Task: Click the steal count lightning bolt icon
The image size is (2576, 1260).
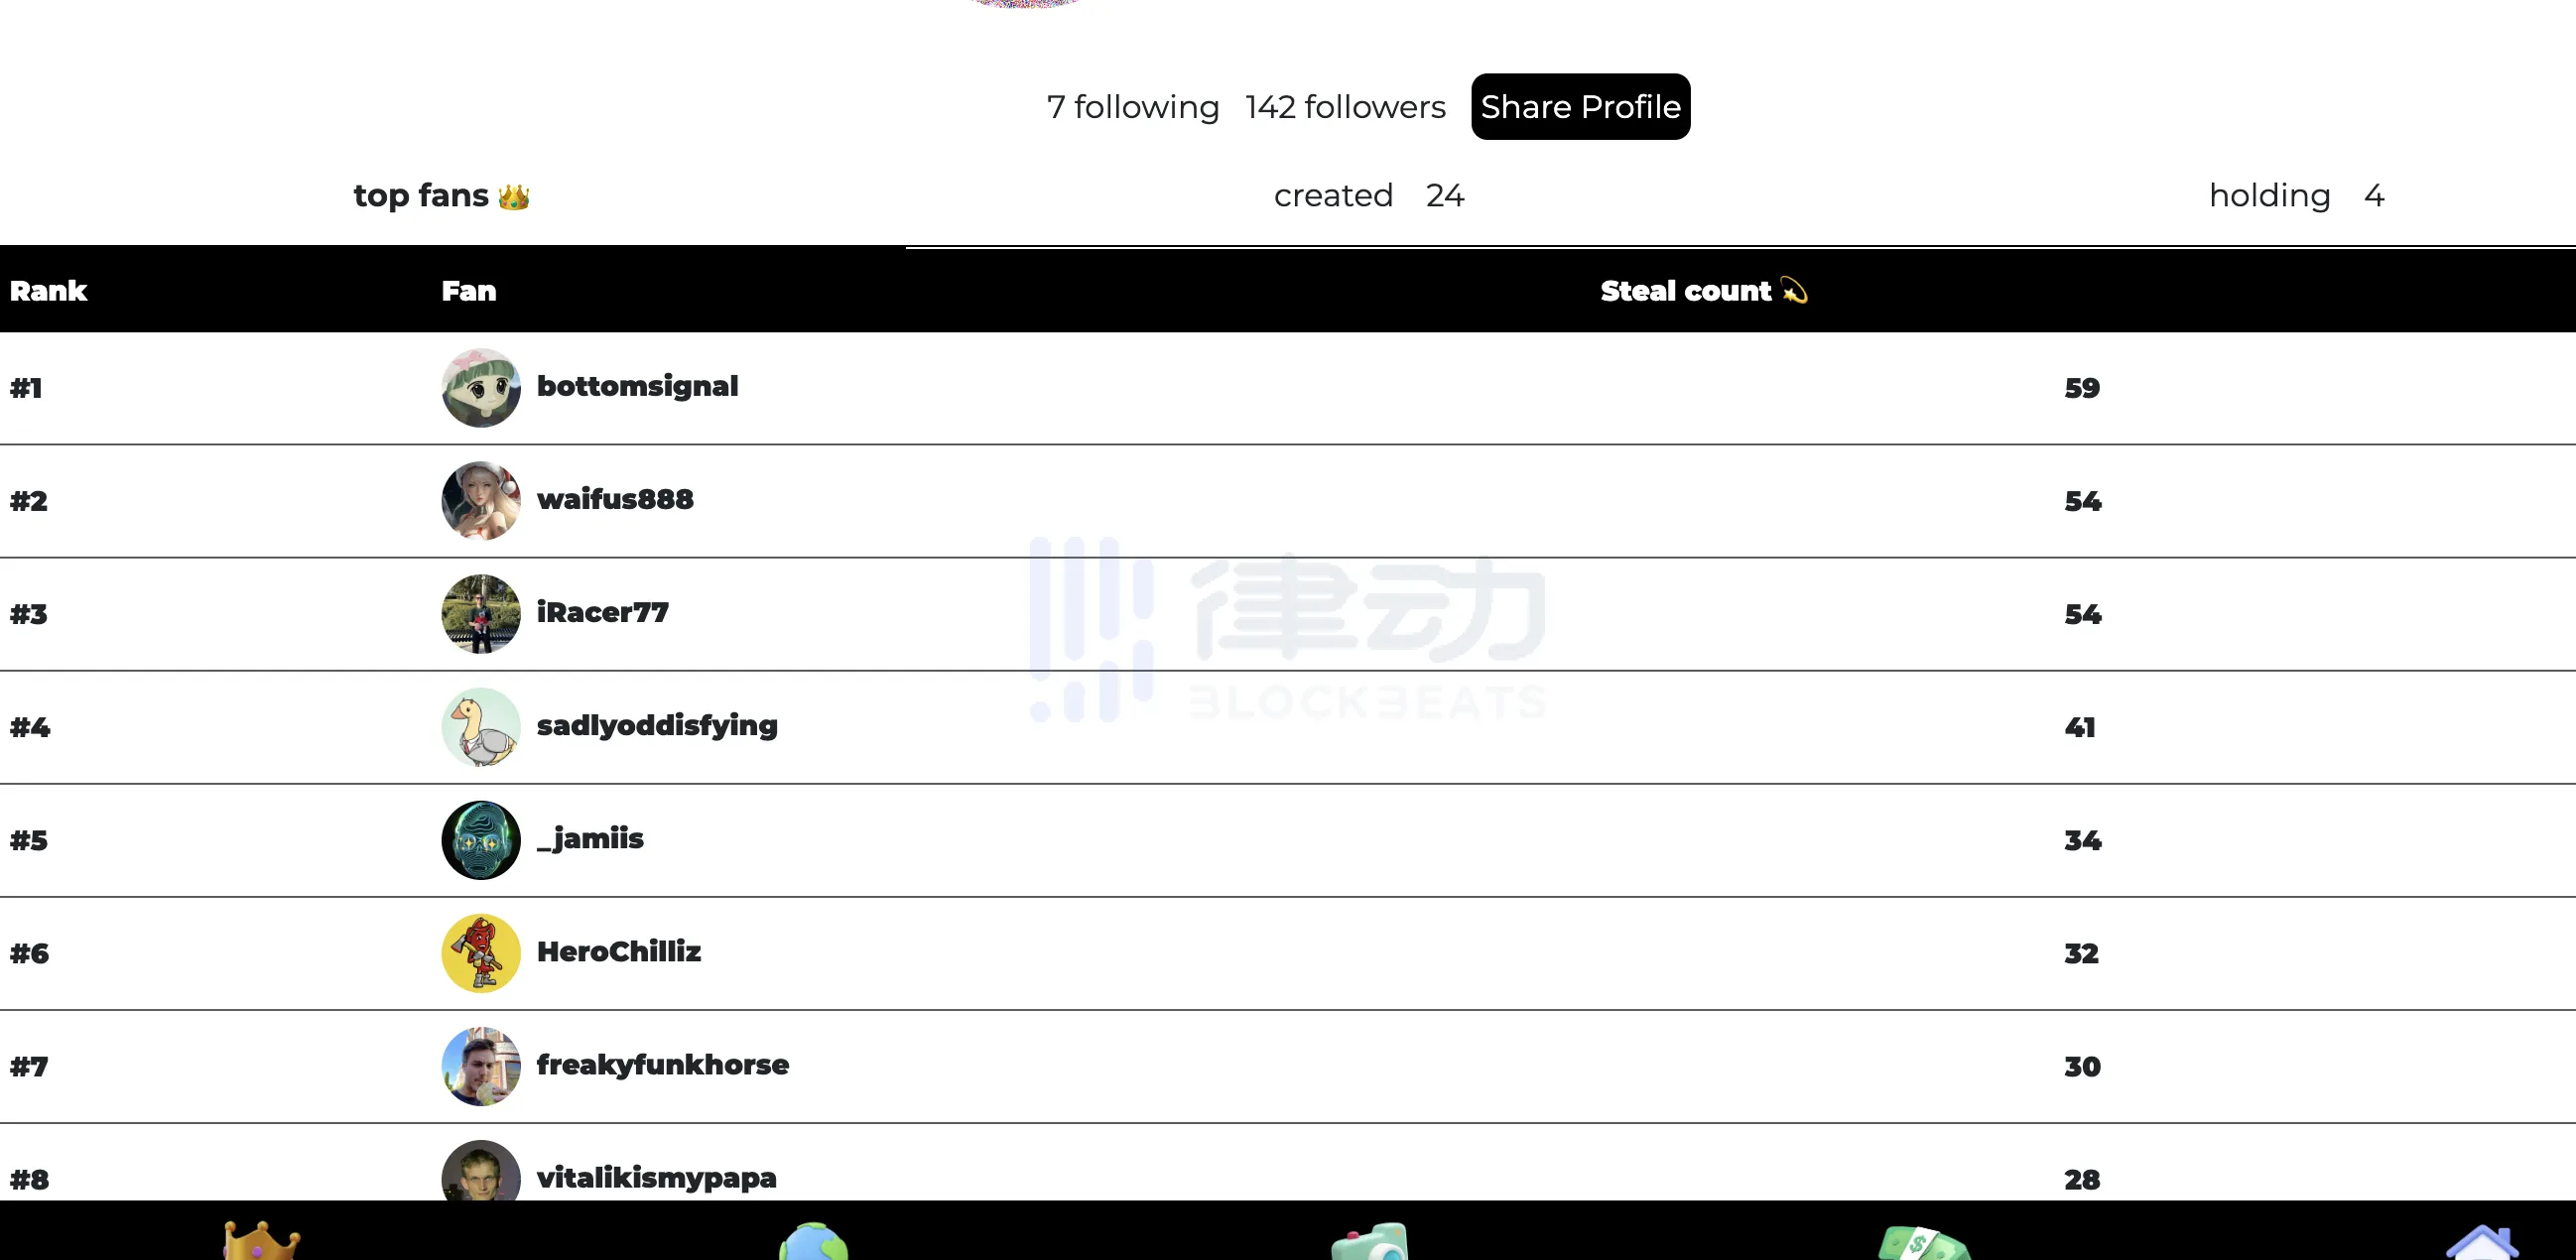Action: pyautogui.click(x=1797, y=291)
